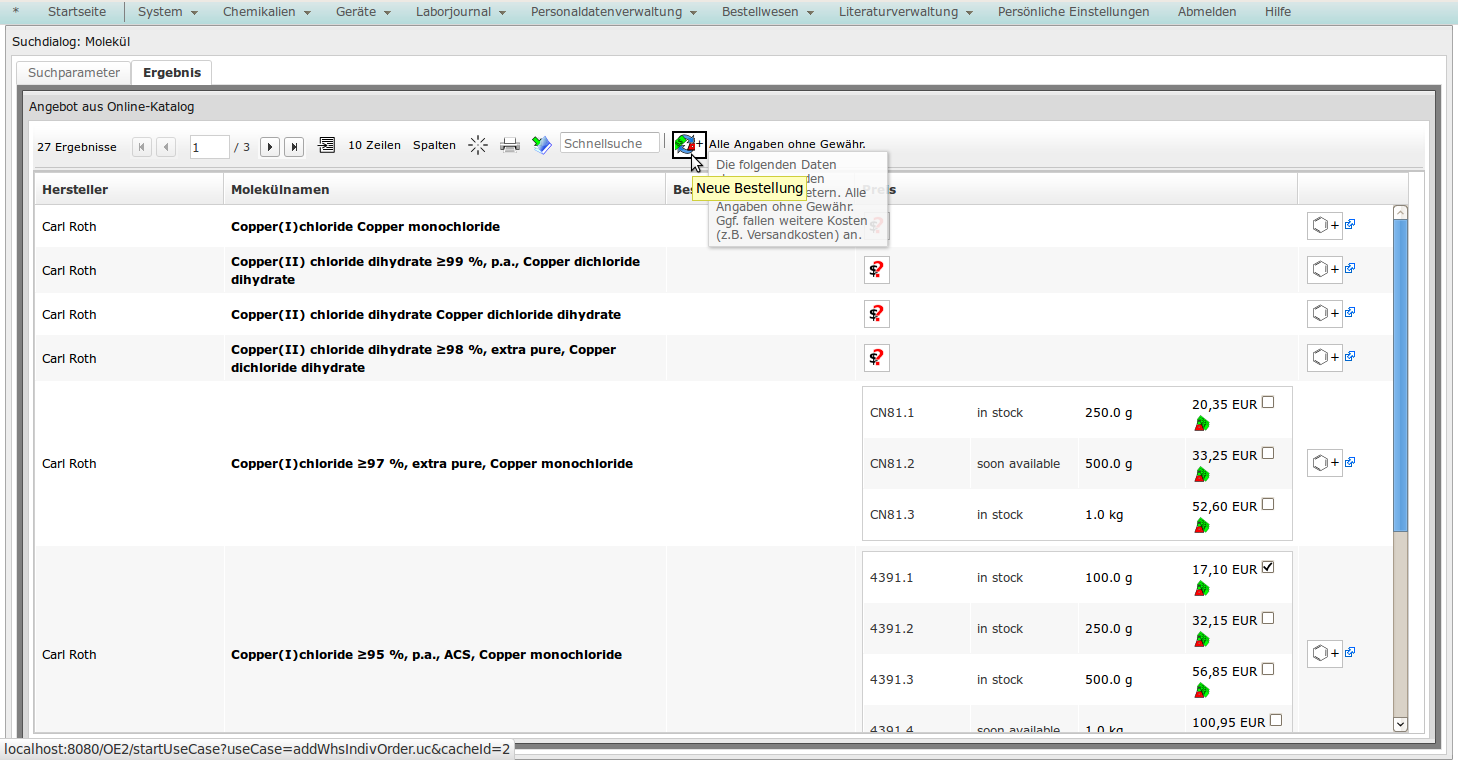The image size is (1458, 760).
Task: Click the order cart icon under 20,35 EUR
Action: coord(1201,424)
